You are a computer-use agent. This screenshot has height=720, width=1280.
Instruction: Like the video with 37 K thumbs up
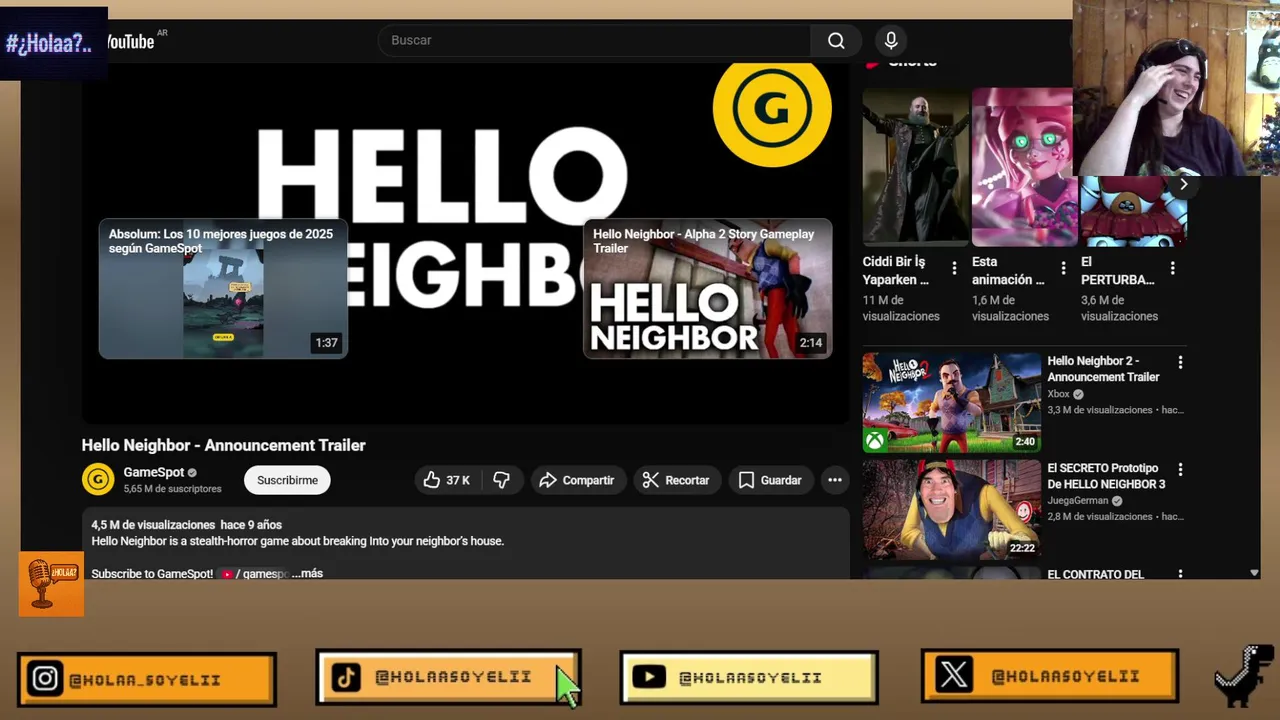tap(446, 480)
